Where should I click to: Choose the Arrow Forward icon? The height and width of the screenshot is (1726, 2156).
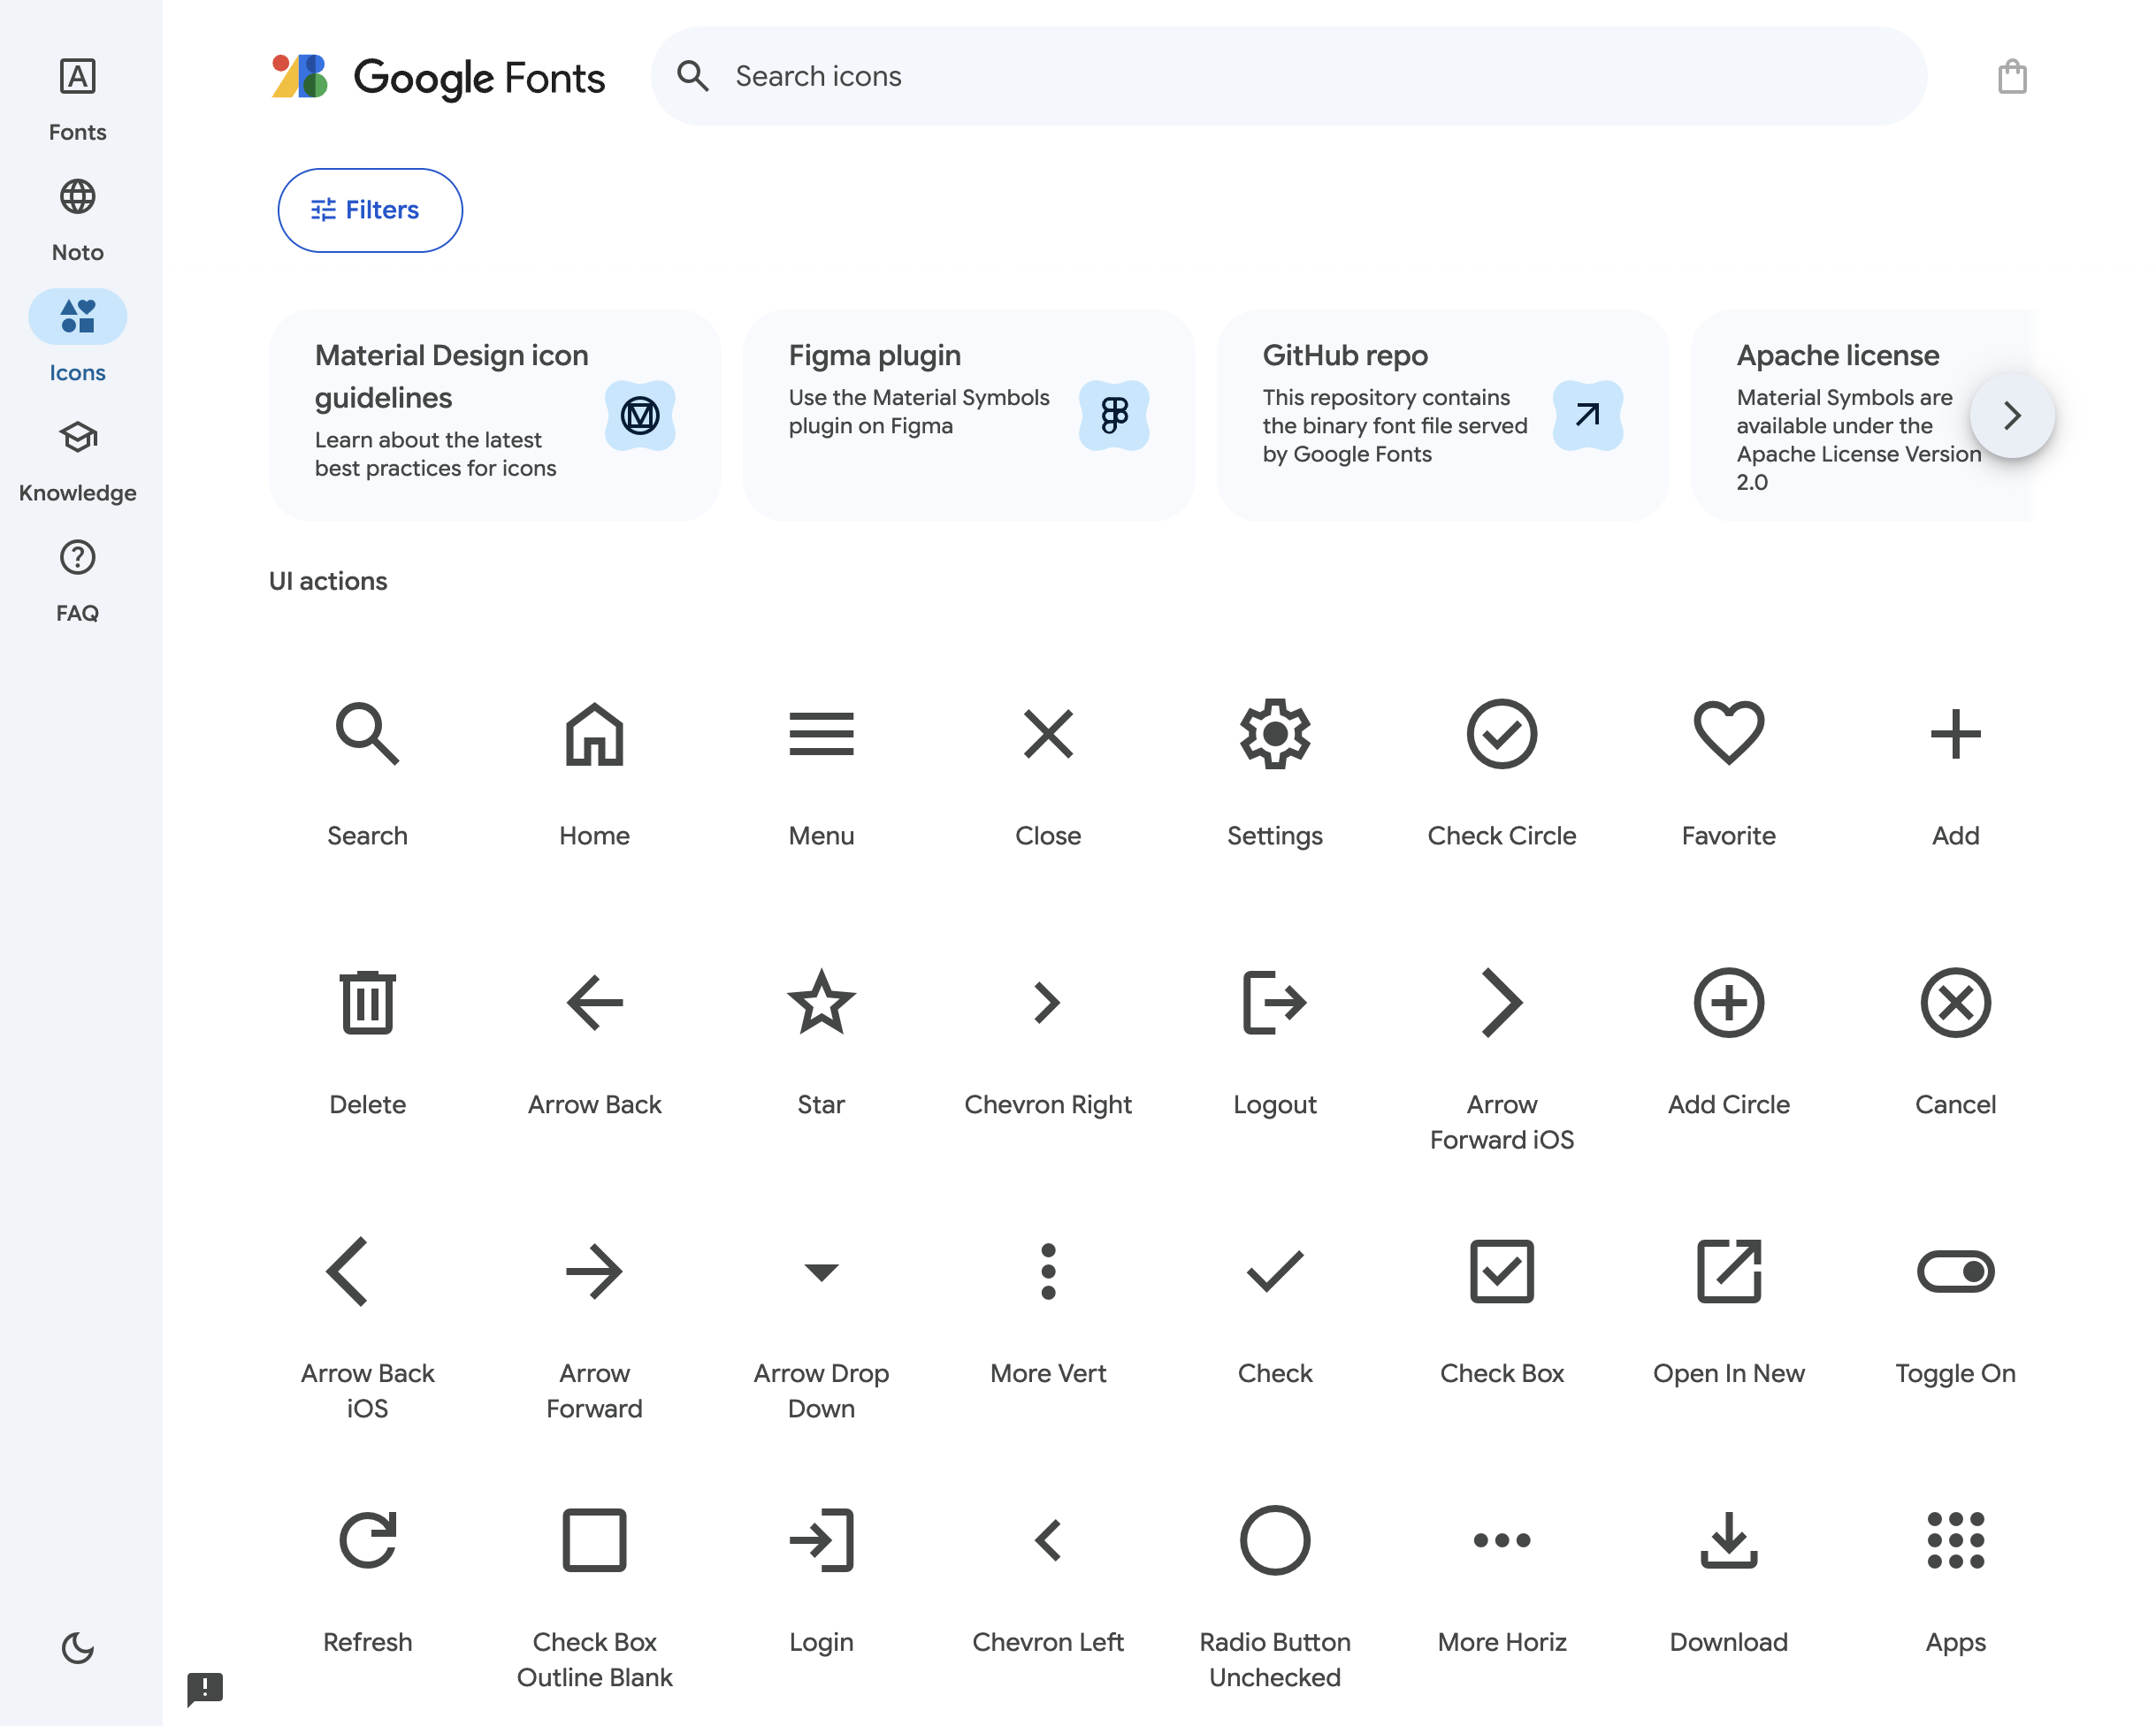pos(594,1271)
